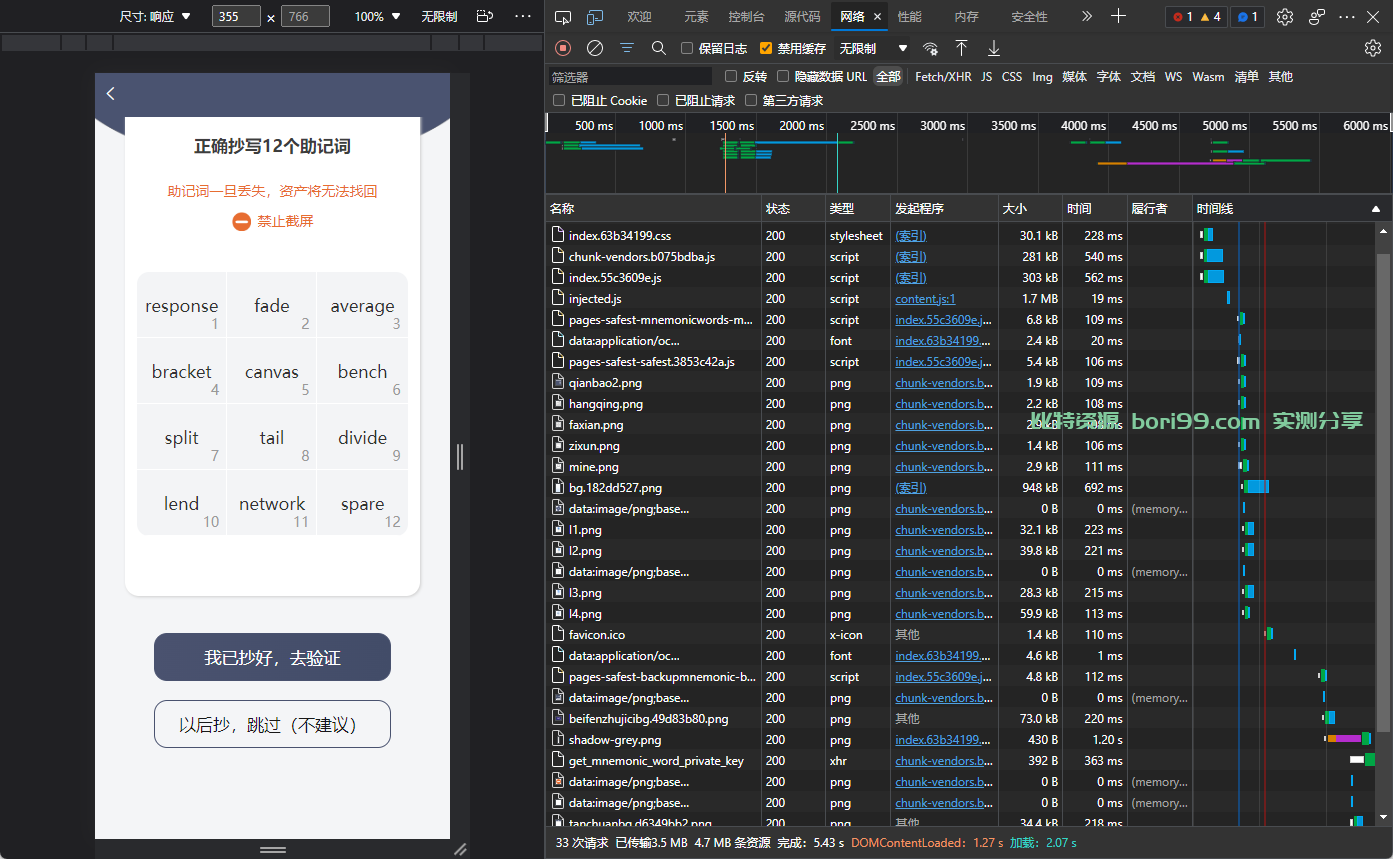The height and width of the screenshot is (859, 1393).
Task: Click the viewport height field 766
Action: click(x=305, y=16)
